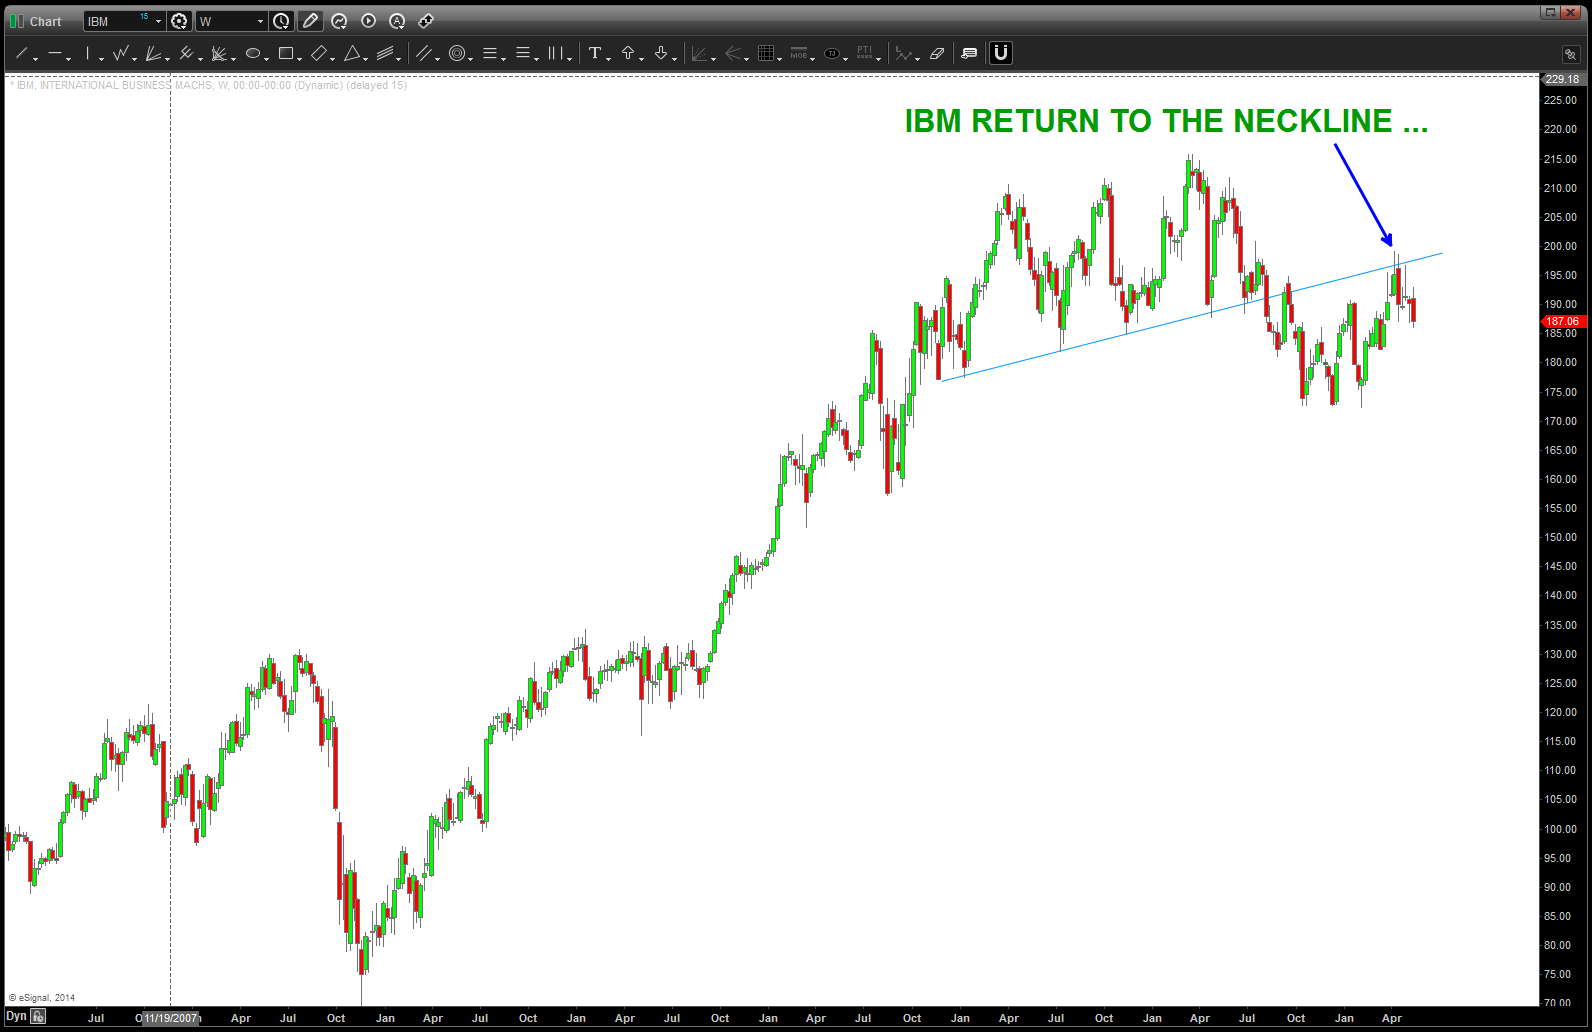
Task: Select the ellipse drawing tool
Action: (253, 54)
